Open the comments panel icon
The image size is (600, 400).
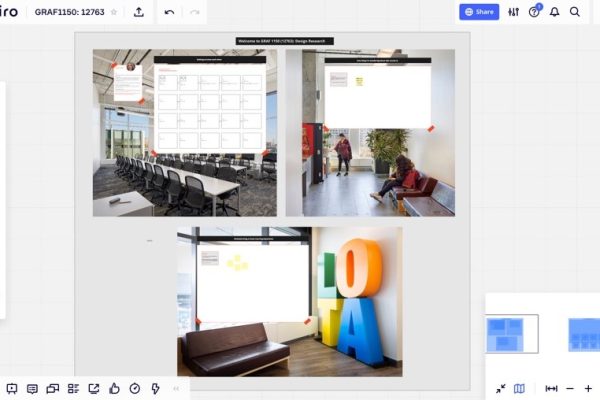[x=32, y=388]
